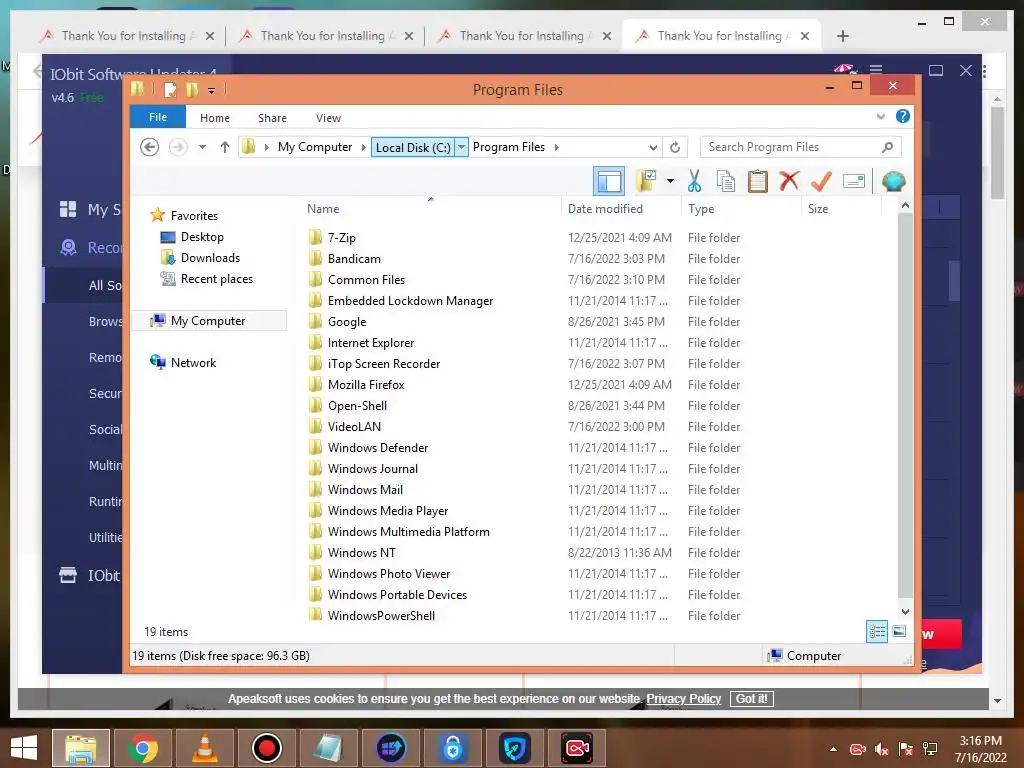Click the Copy icon in toolbar
This screenshot has width=1024, height=768.
[726, 181]
